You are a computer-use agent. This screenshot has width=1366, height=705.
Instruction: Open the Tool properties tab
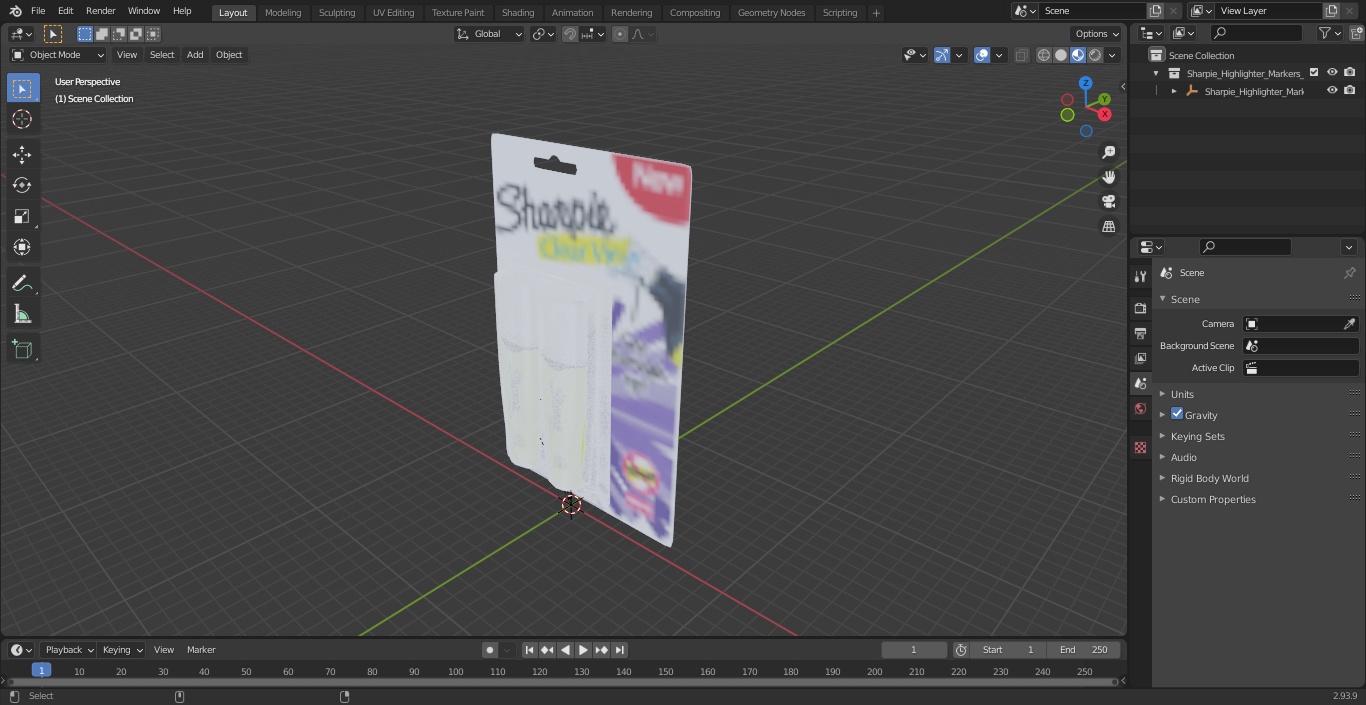click(x=1140, y=276)
